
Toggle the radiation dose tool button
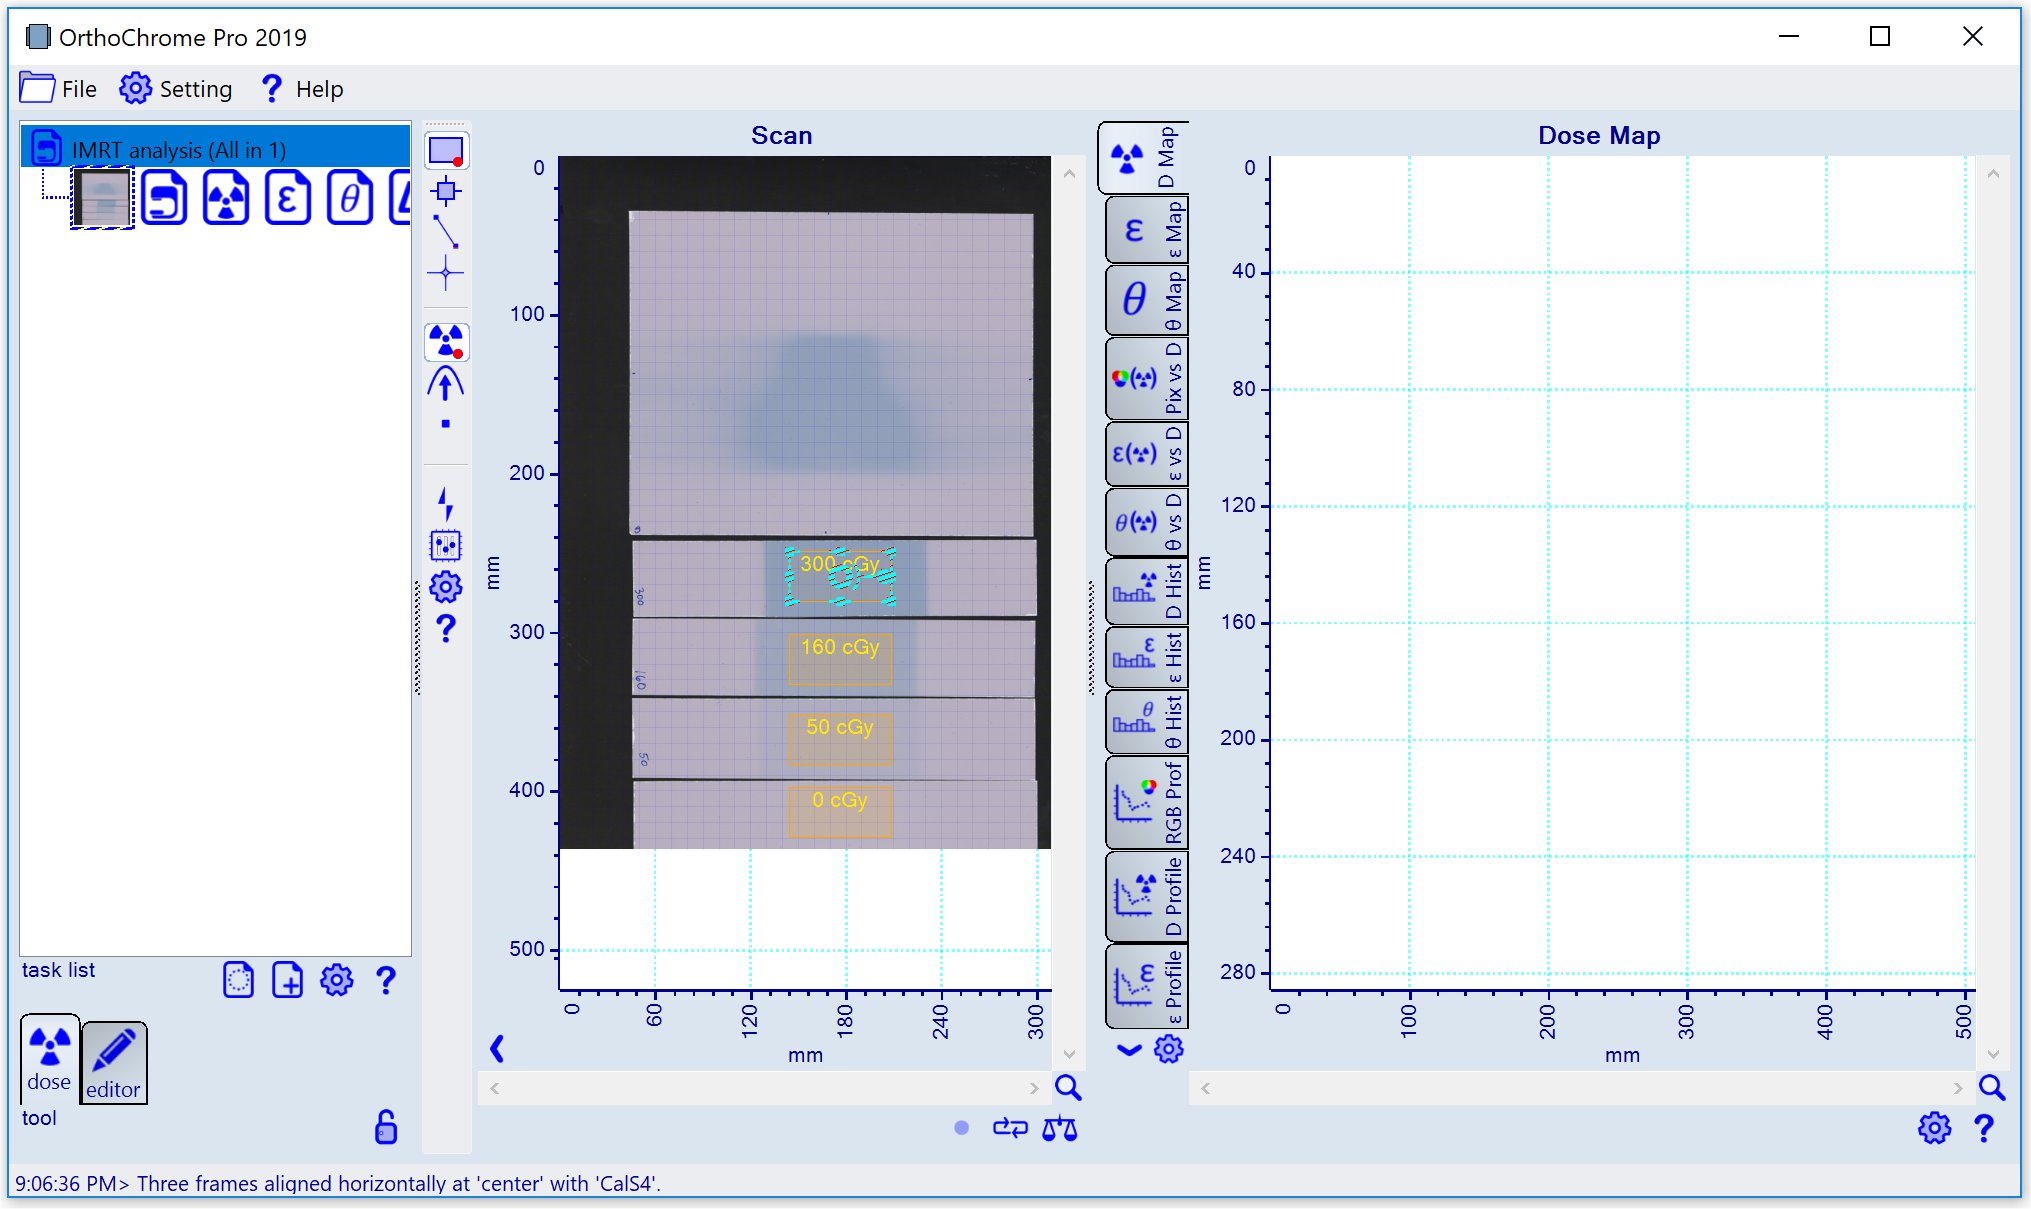click(x=446, y=342)
